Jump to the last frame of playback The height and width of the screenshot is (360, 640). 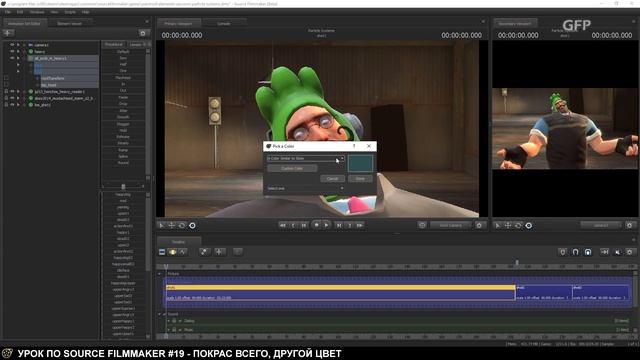click(x=360, y=225)
